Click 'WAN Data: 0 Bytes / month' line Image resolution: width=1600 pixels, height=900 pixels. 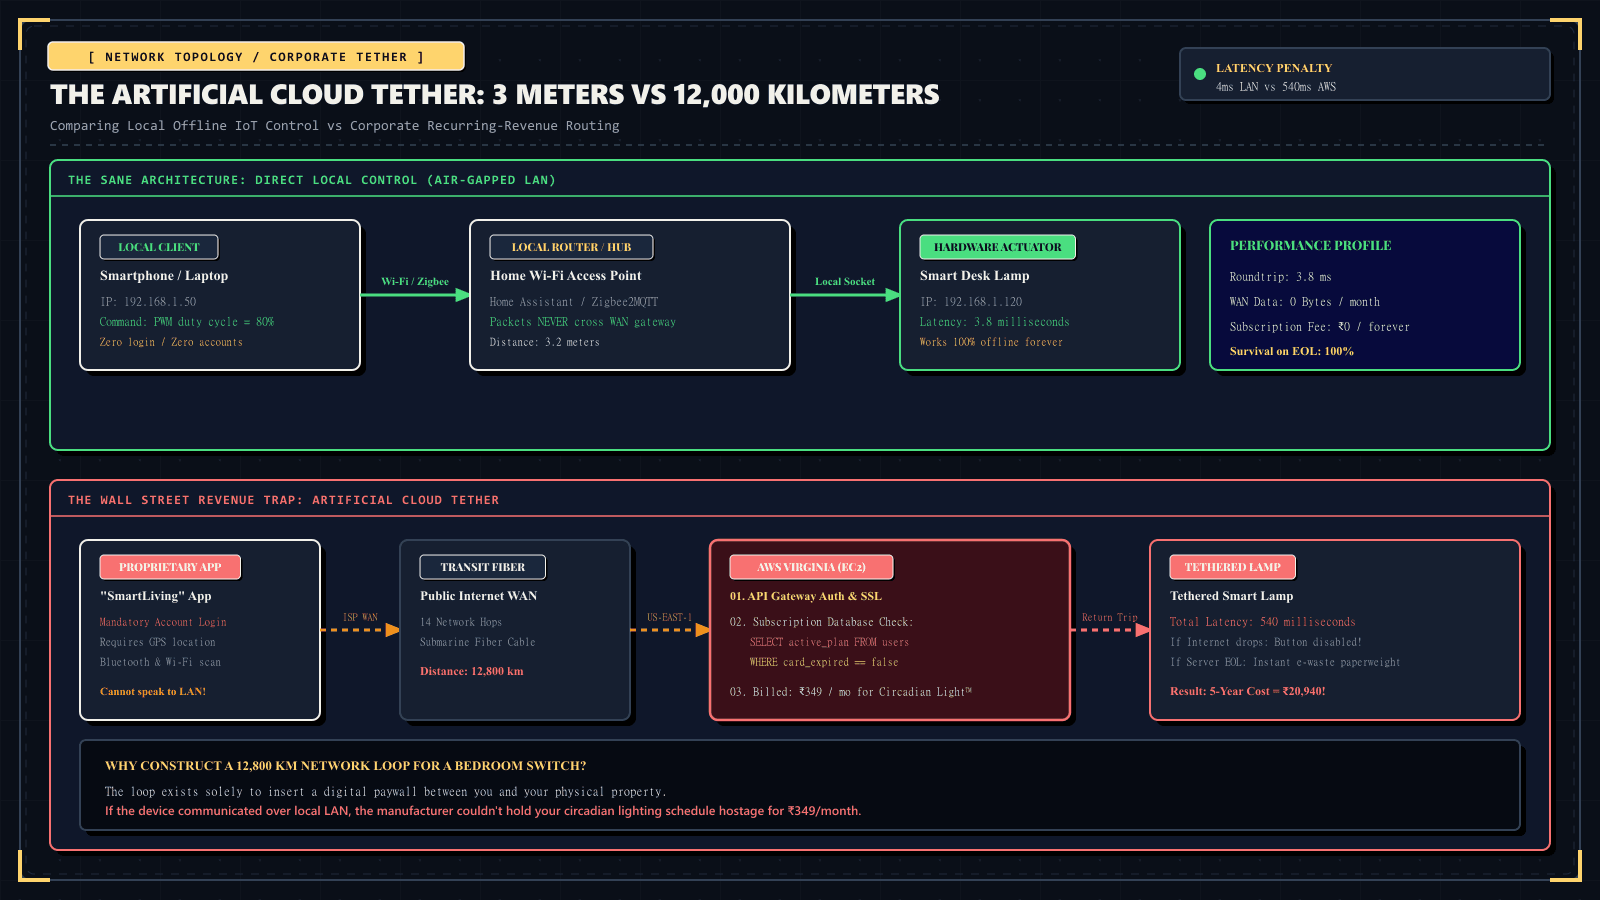click(1305, 302)
